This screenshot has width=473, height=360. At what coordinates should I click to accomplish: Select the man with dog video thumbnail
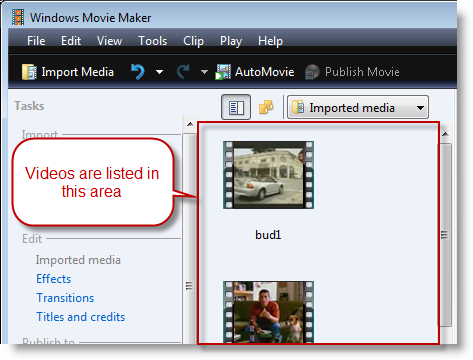(x=268, y=312)
